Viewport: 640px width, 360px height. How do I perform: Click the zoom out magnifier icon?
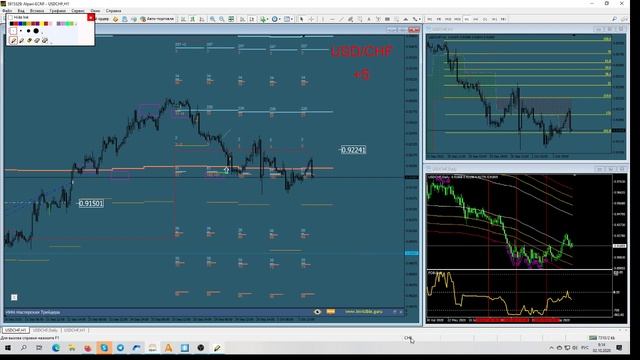click(x=222, y=19)
